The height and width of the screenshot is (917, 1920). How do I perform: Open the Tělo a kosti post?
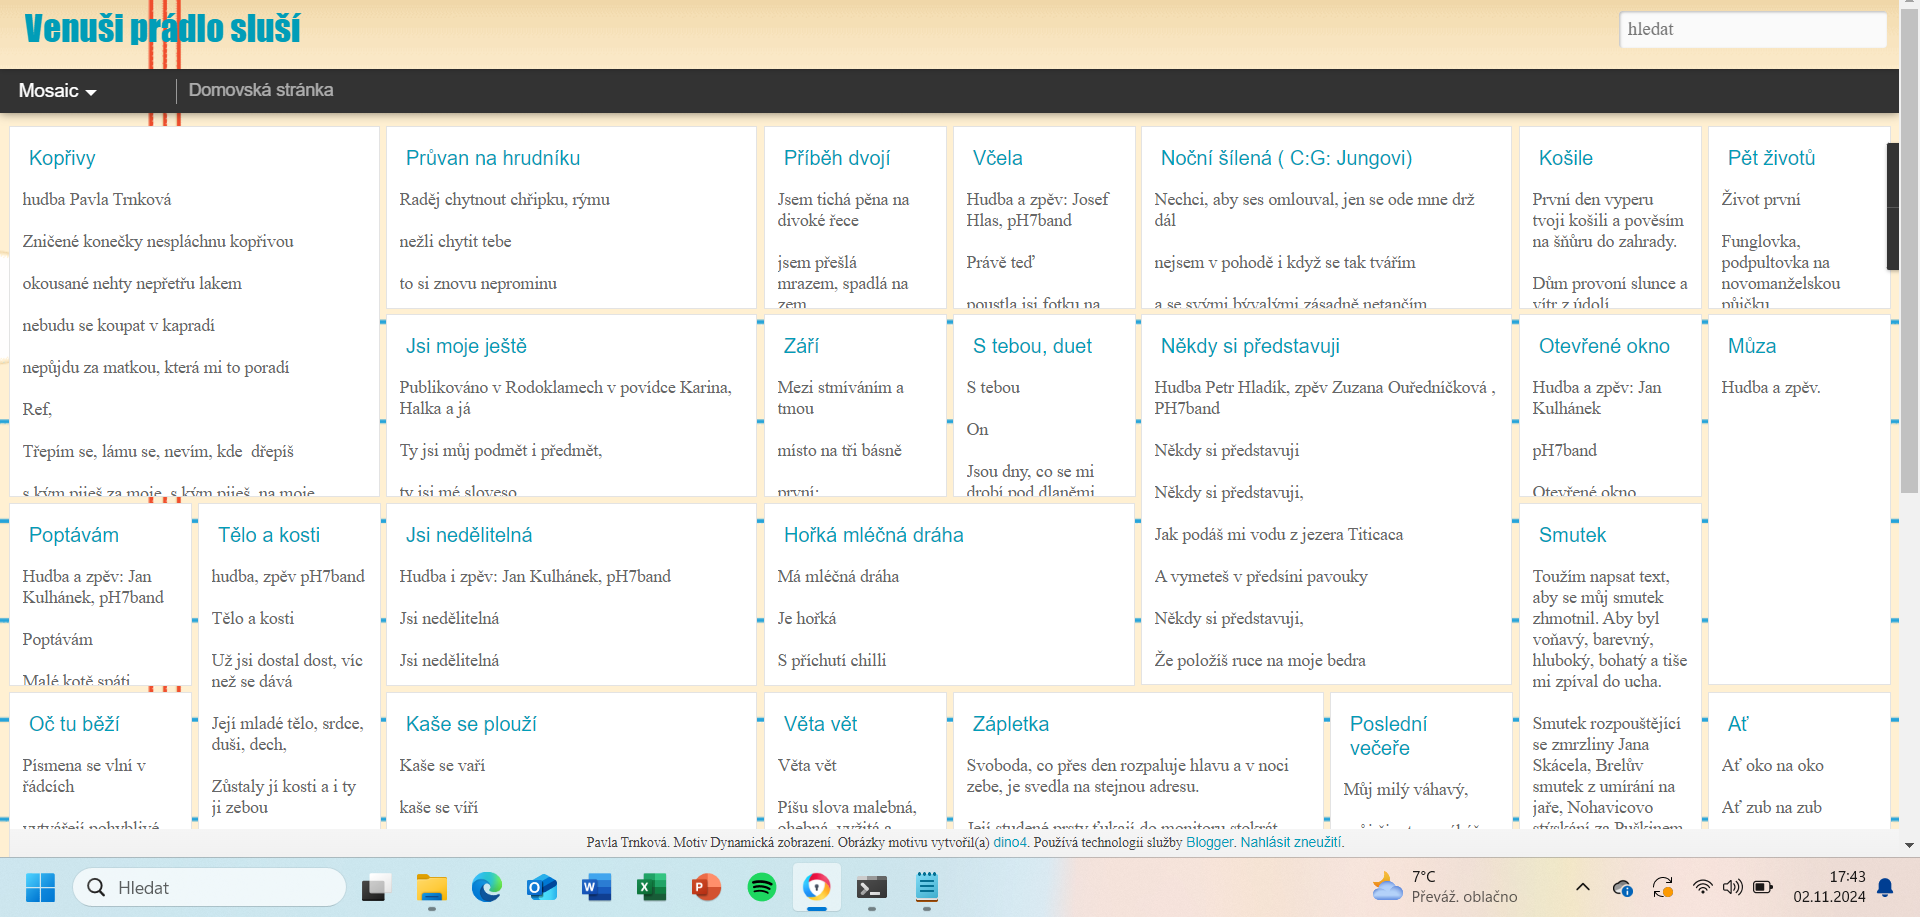(x=269, y=535)
